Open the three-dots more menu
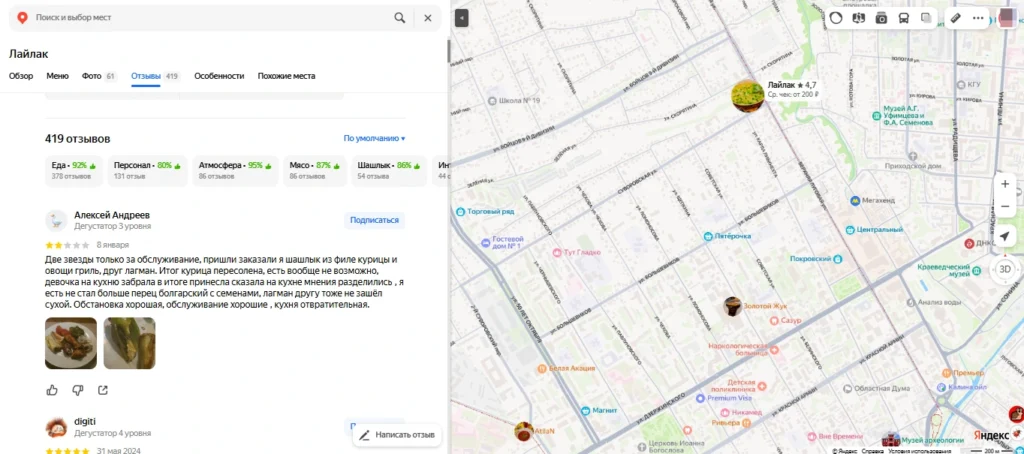Screen dimensions: 1024x454 point(978,18)
